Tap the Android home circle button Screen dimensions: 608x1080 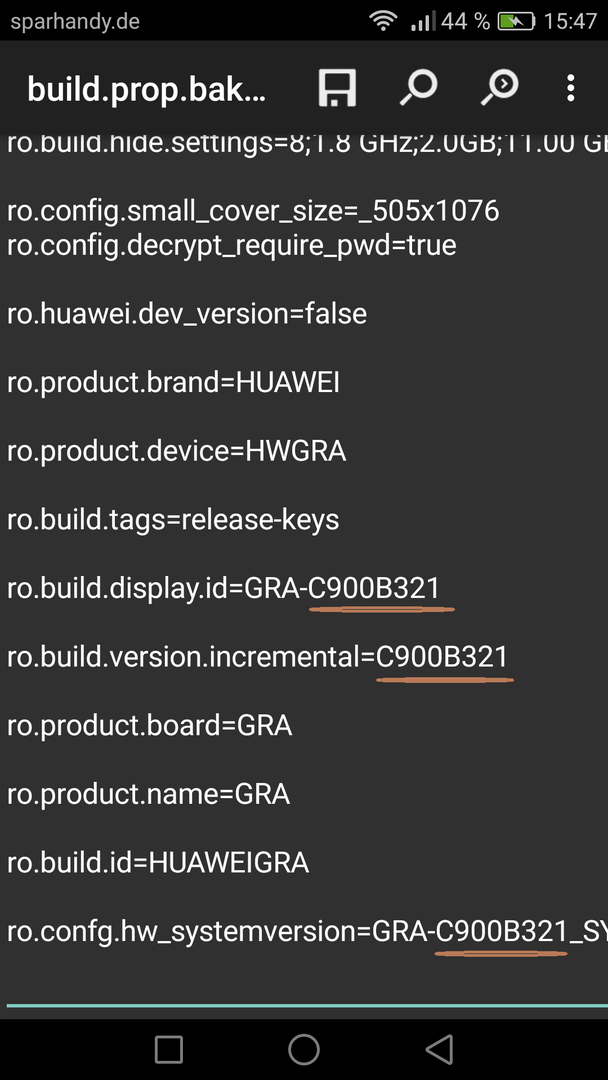[x=304, y=1049]
